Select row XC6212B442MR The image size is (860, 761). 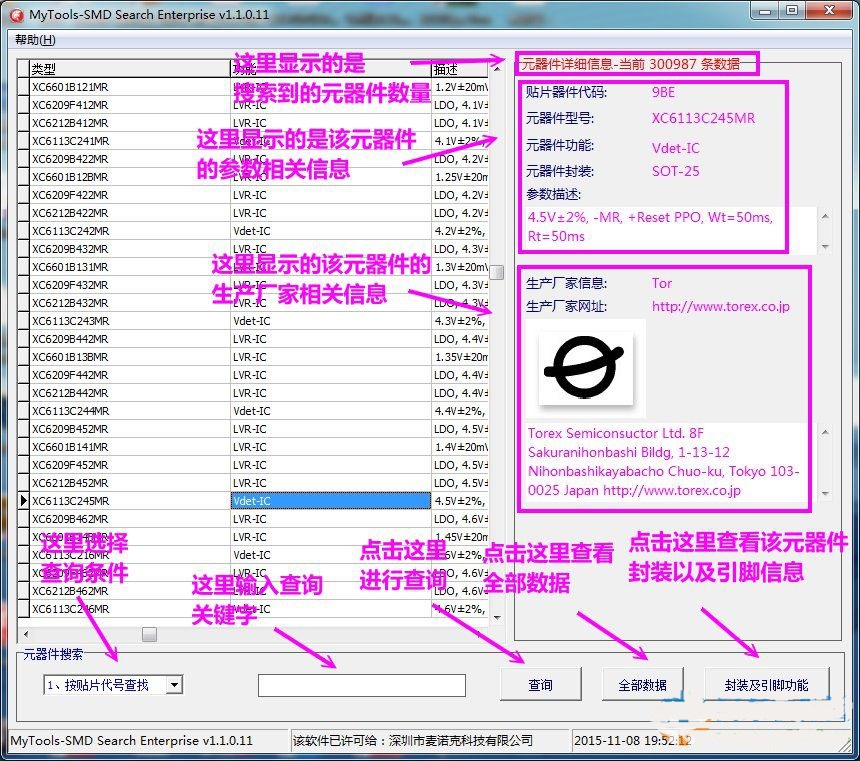tap(252, 393)
